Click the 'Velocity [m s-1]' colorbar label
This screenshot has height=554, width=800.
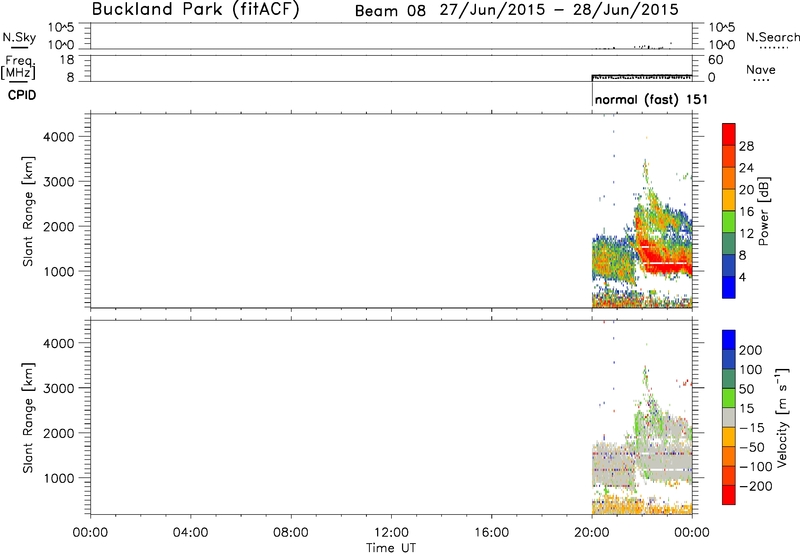[x=782, y=417]
